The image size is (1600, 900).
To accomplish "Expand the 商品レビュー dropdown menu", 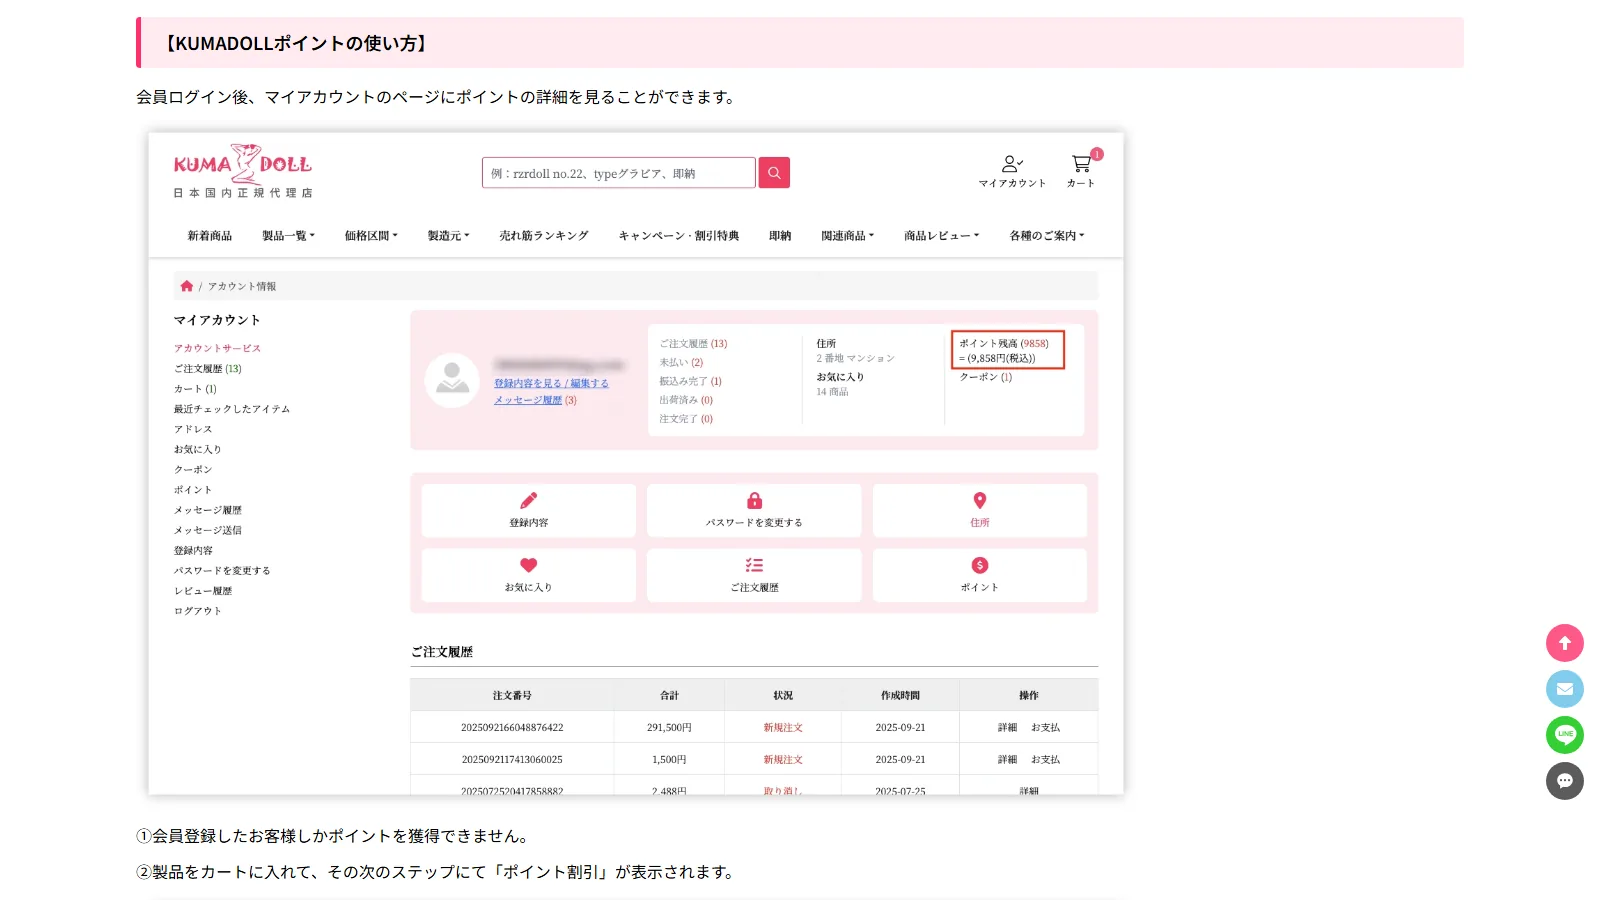I will coord(941,236).
